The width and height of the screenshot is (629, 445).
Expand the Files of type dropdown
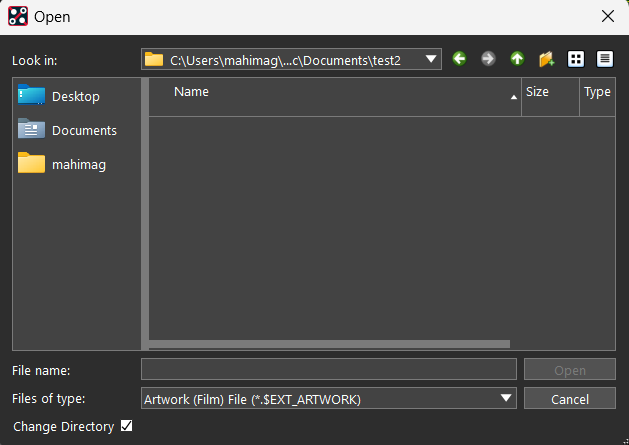(x=507, y=399)
